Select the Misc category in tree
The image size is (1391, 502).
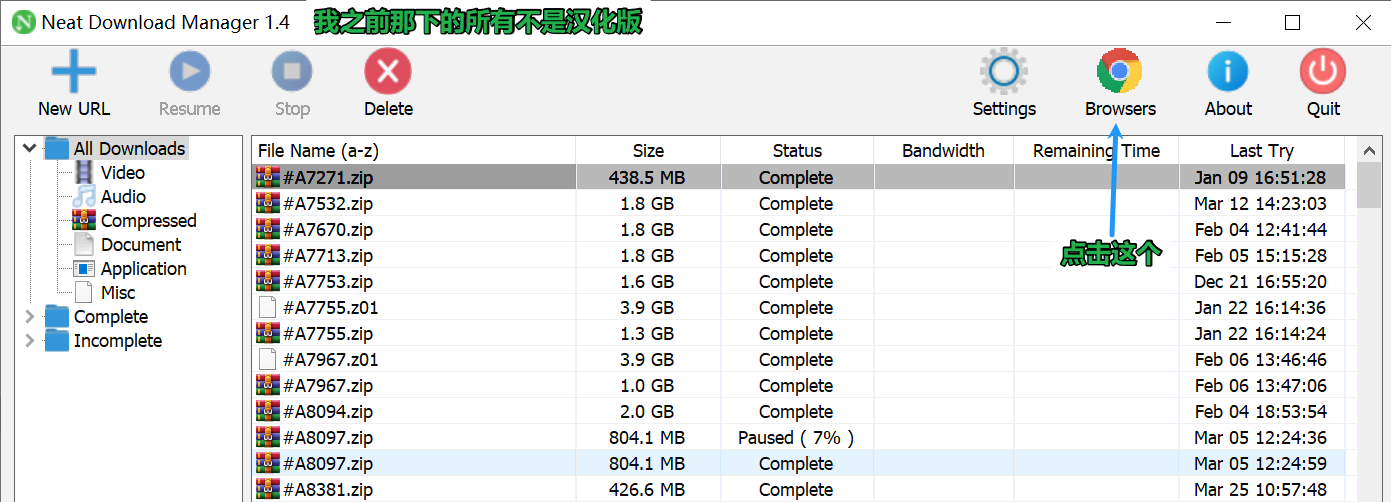pyautogui.click(x=118, y=293)
